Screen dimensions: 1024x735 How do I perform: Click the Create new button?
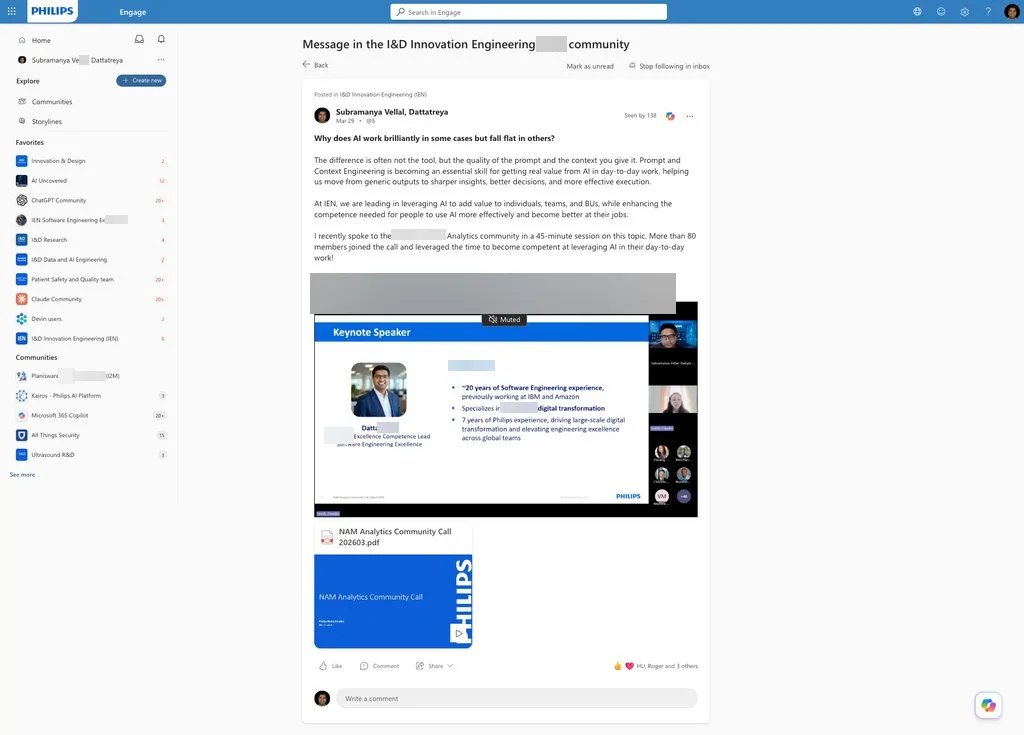pyautogui.click(x=141, y=80)
